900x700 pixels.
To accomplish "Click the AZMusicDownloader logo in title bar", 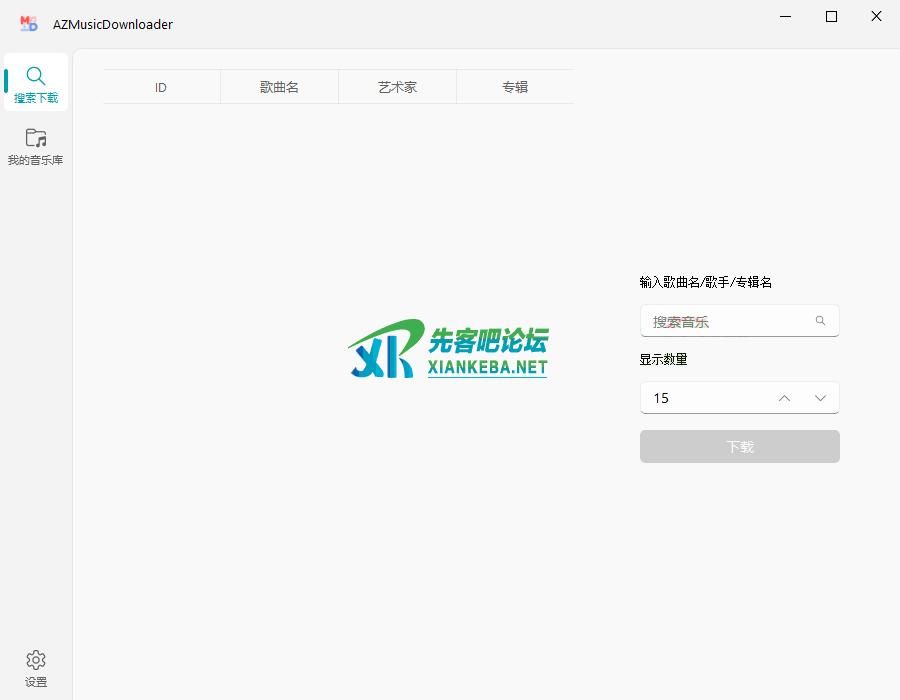I will pos(28,23).
